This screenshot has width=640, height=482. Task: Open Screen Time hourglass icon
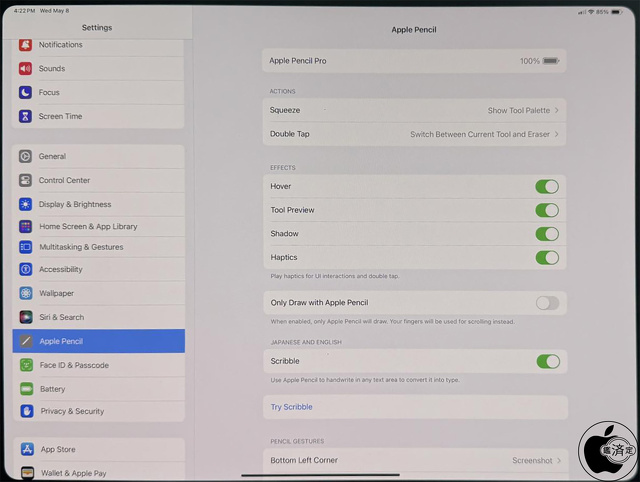click(26, 117)
